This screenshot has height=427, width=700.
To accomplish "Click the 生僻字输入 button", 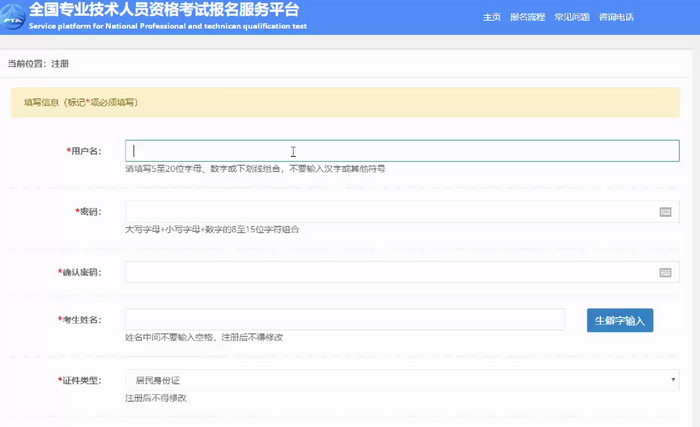I will pyautogui.click(x=619, y=320).
